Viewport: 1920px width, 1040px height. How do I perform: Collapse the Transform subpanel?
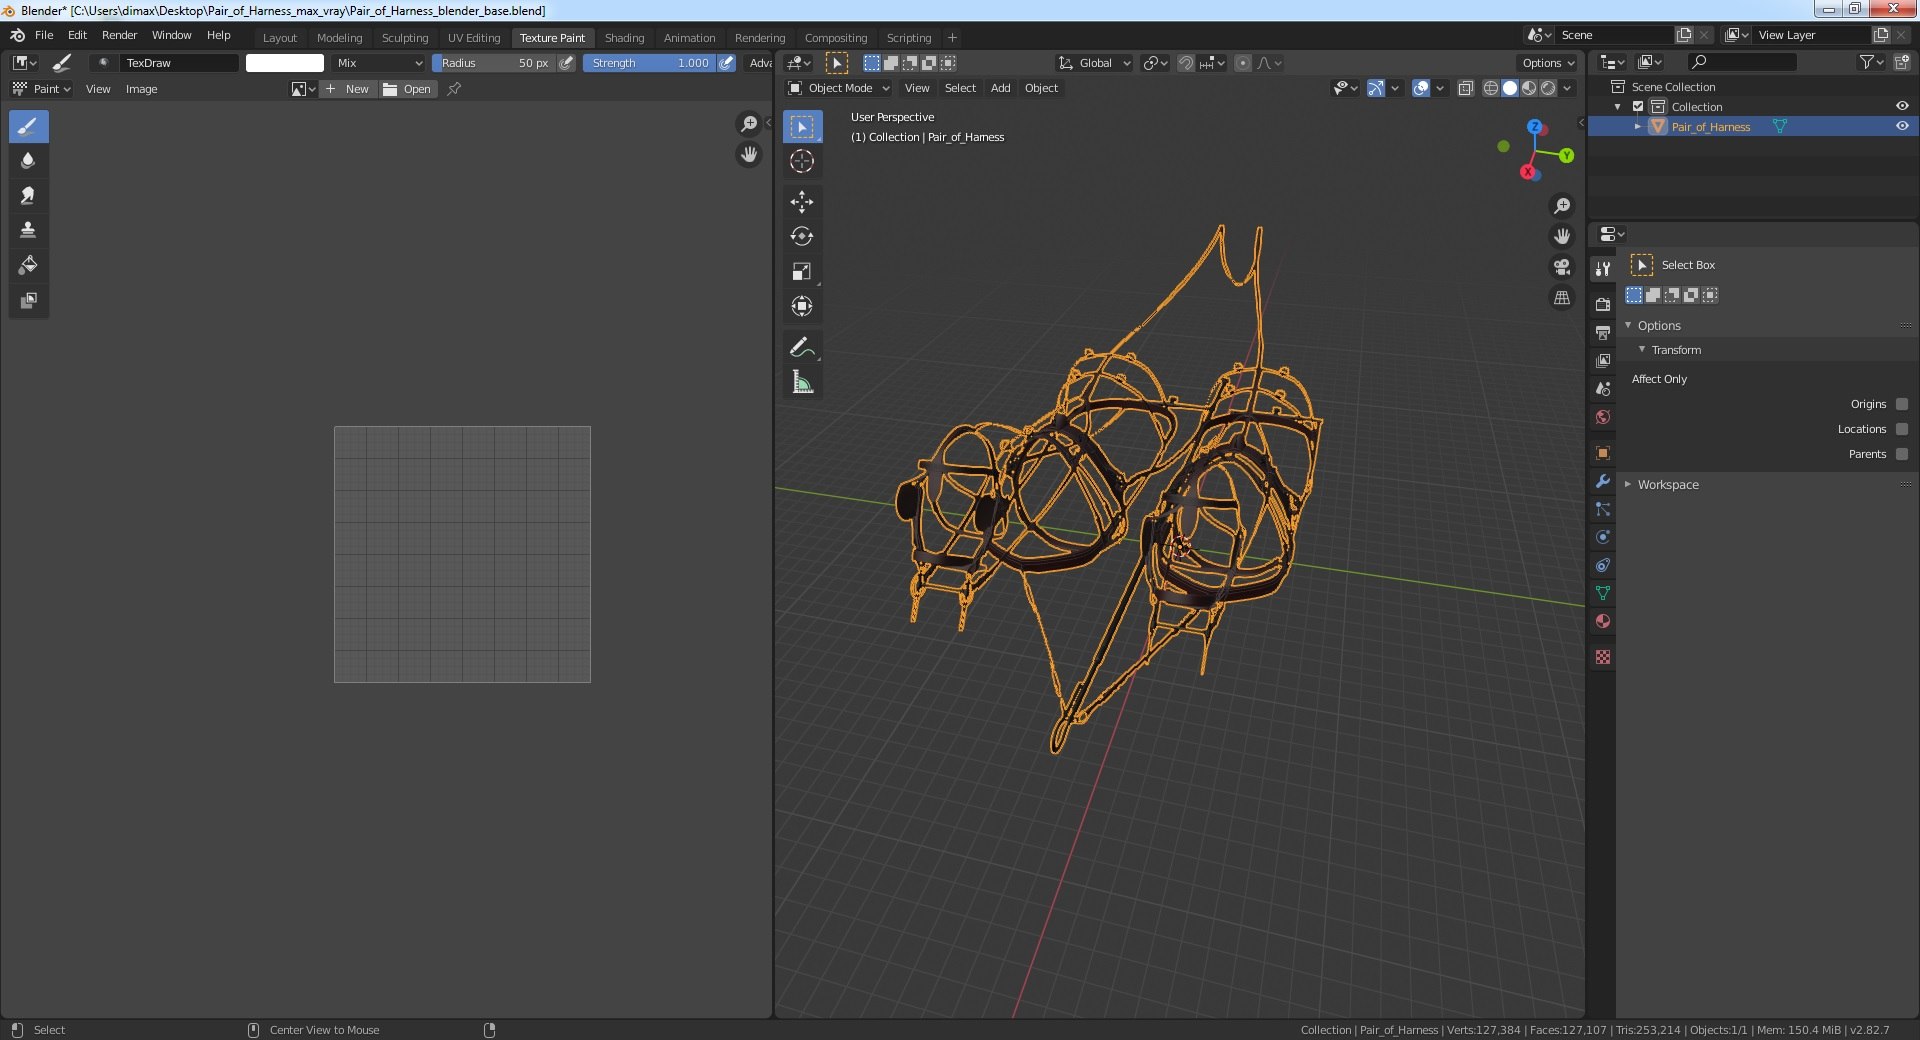(x=1642, y=350)
